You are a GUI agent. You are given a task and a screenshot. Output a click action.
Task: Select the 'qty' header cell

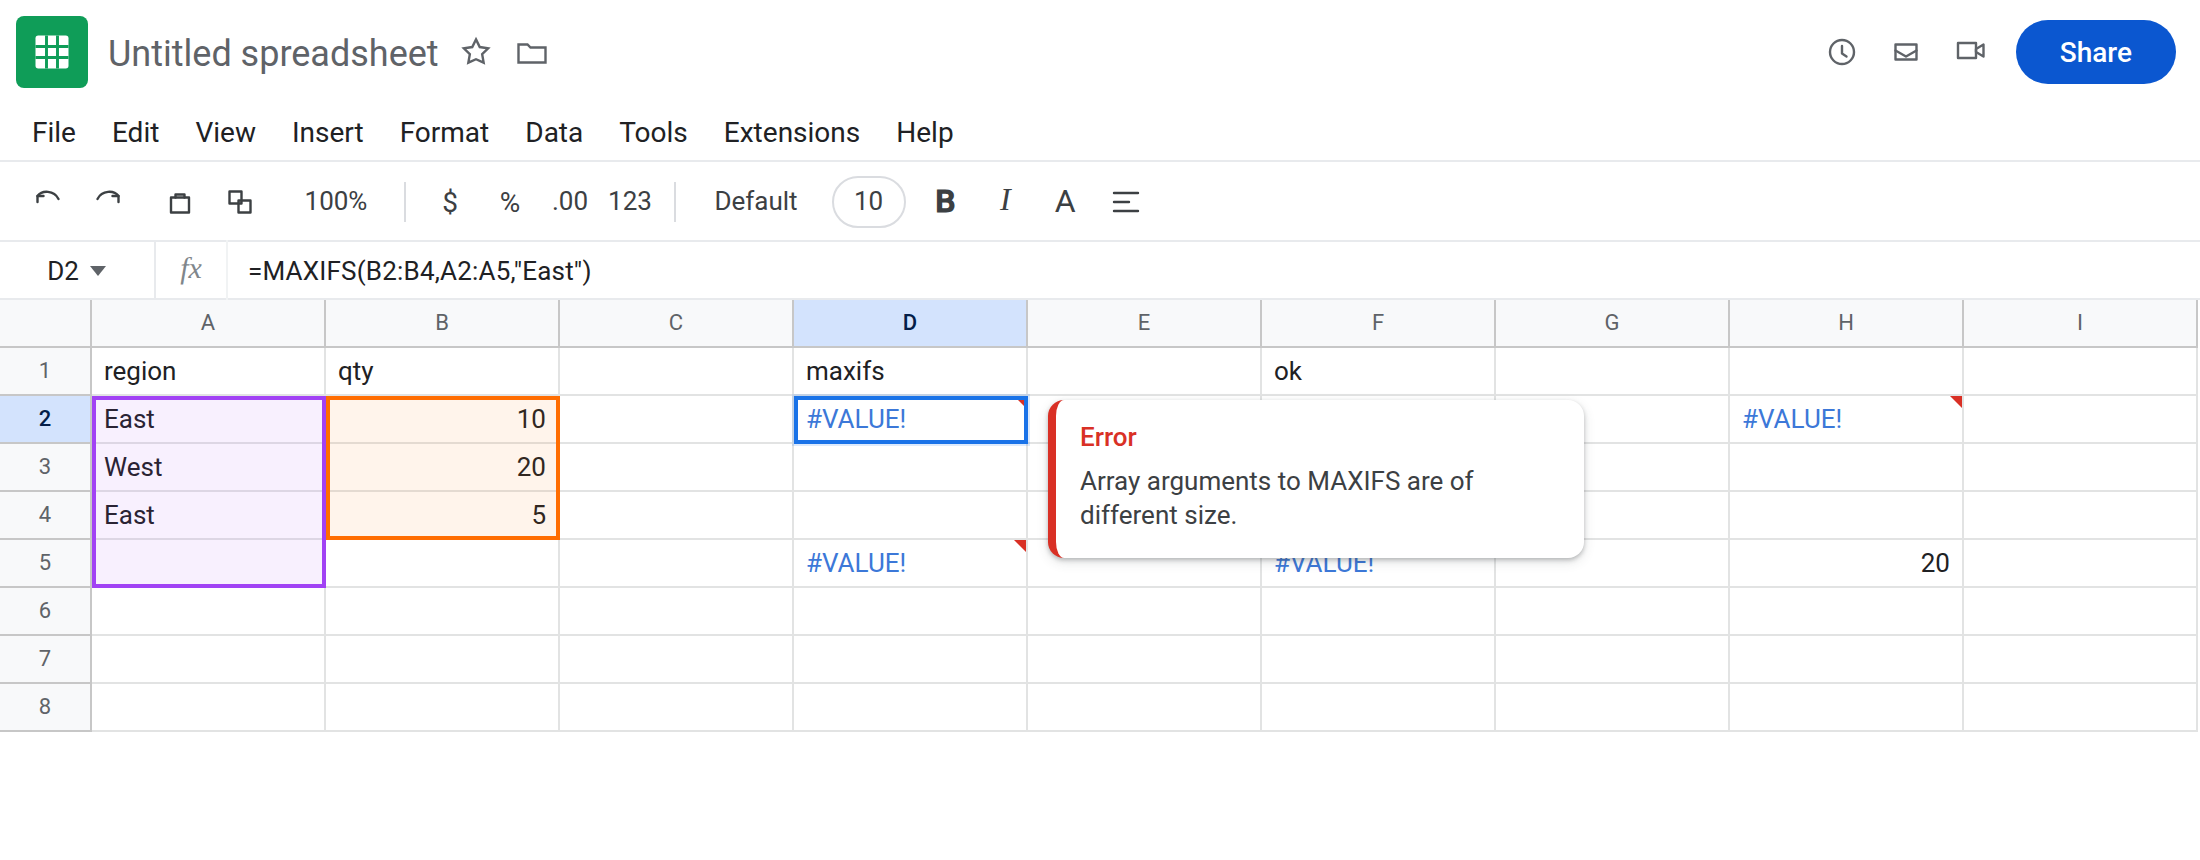442,371
